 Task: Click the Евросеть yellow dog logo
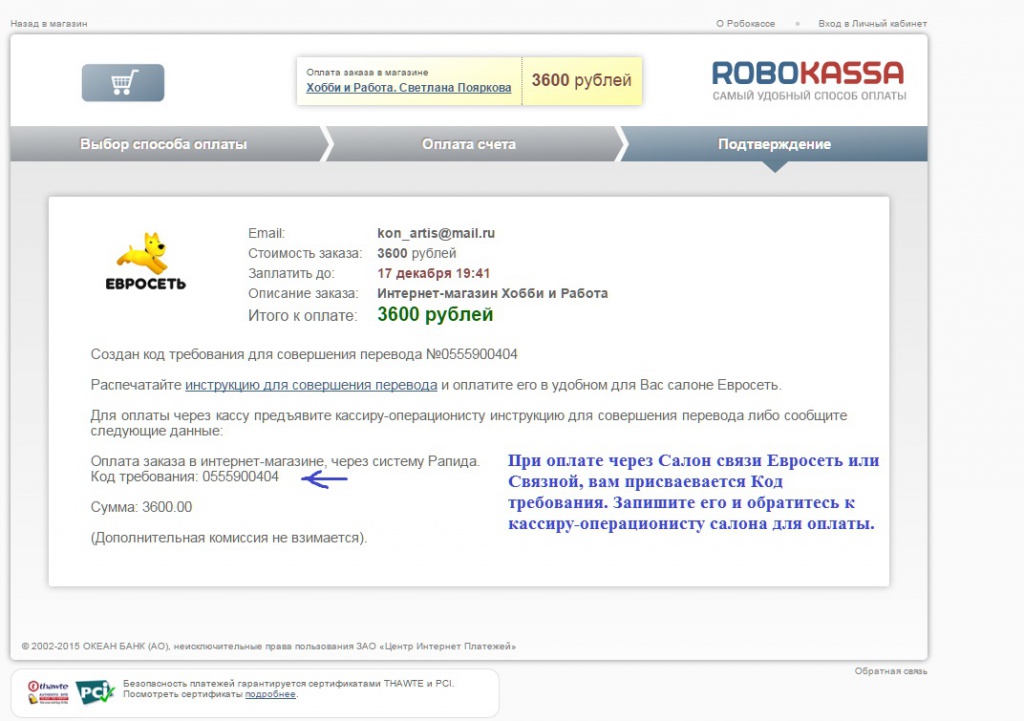(x=145, y=261)
